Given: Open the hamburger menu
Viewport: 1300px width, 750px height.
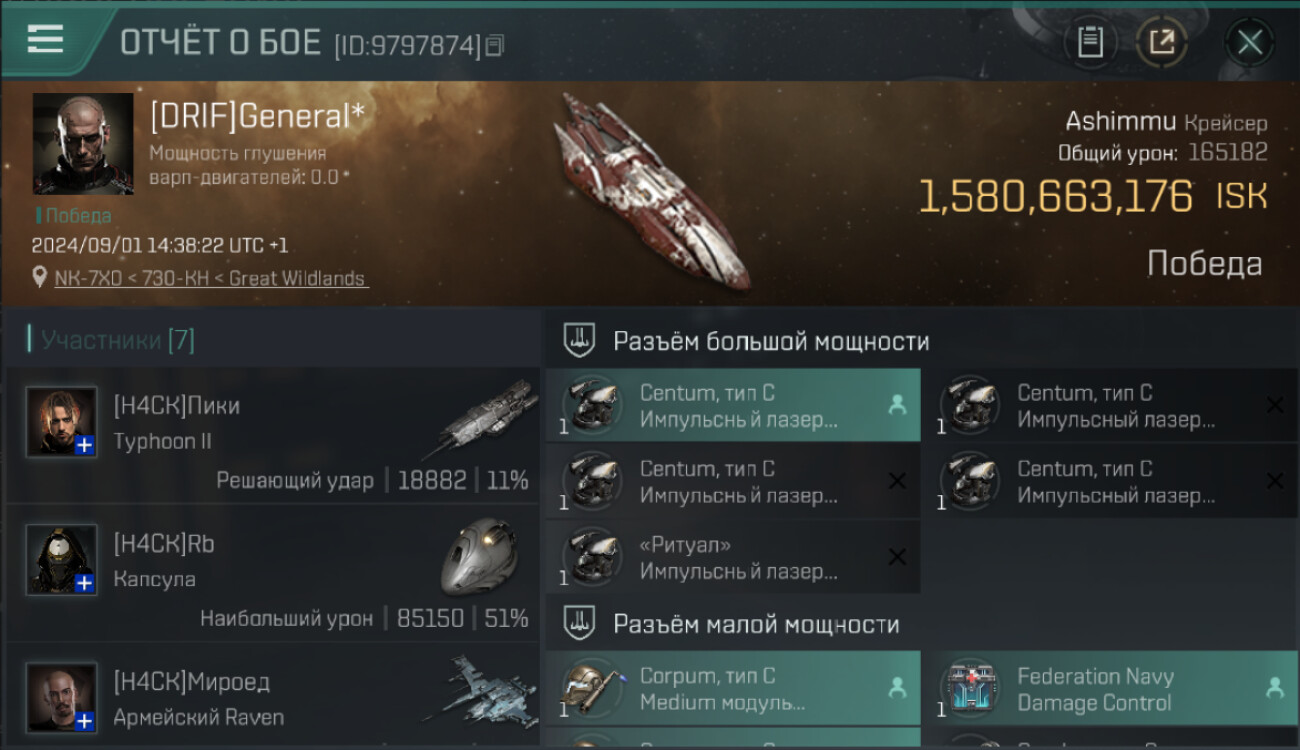Looking at the screenshot, I should 45,40.
